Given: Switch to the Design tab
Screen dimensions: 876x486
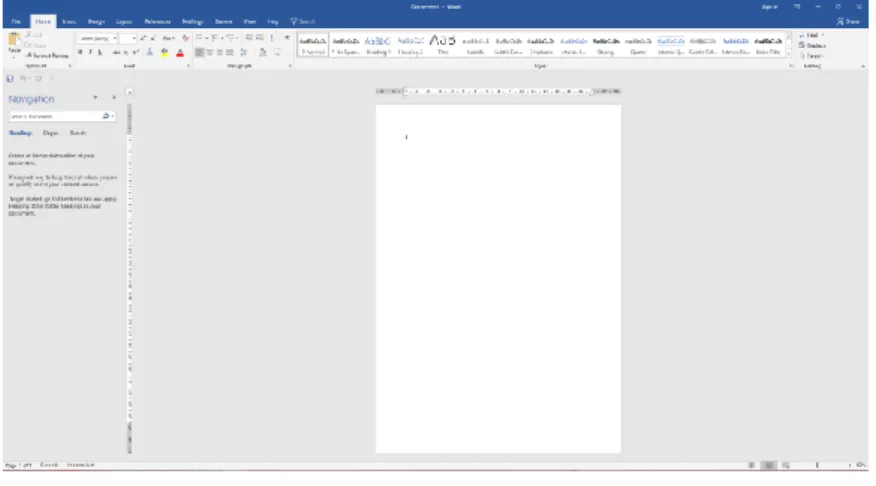Looking at the screenshot, I should [x=96, y=21].
